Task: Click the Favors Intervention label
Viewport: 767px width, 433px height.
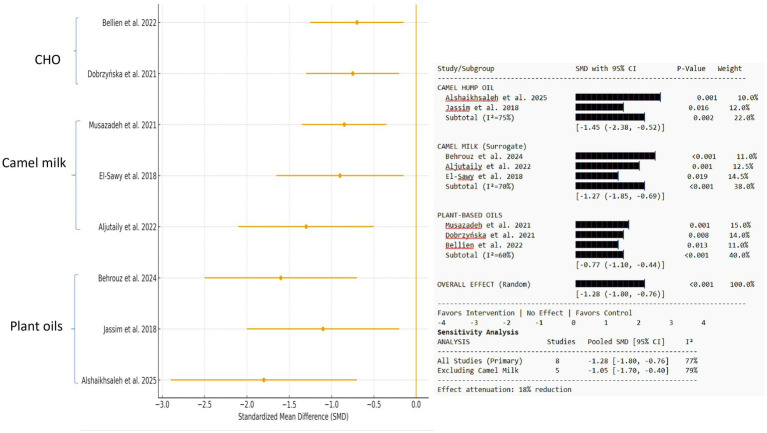Action: point(476,313)
